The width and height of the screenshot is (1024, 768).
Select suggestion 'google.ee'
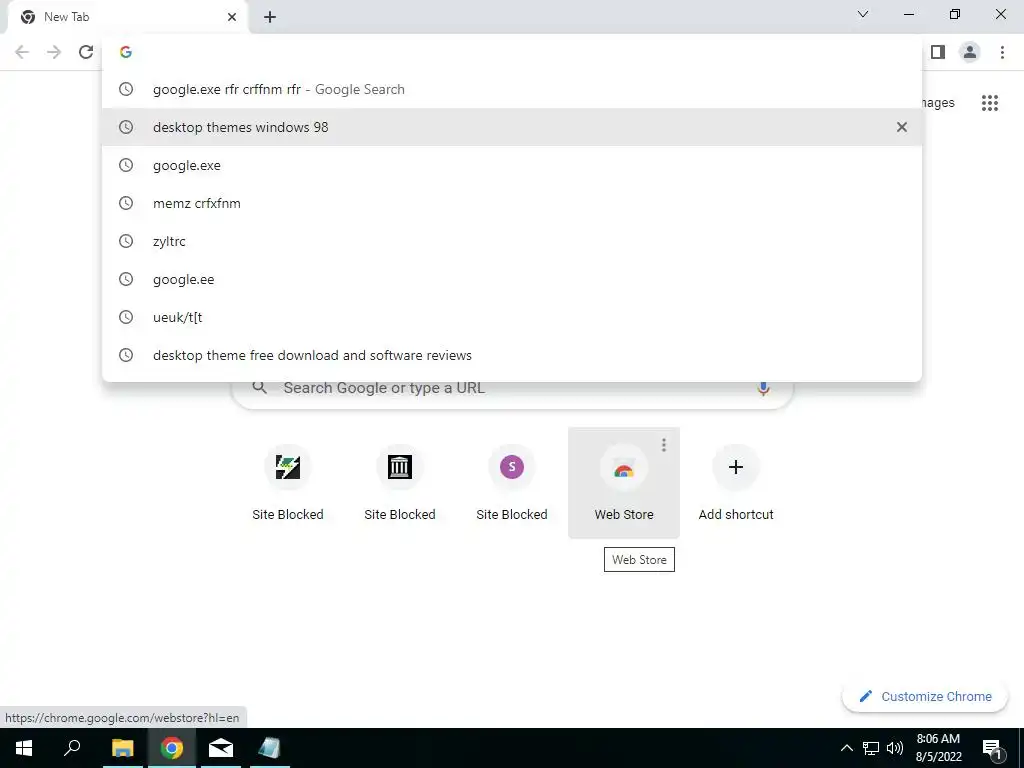click(x=512, y=279)
